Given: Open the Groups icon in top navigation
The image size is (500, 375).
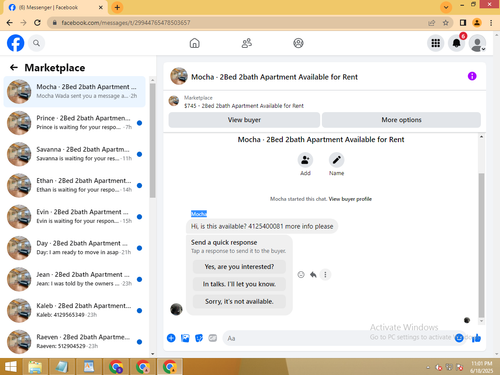Looking at the screenshot, I should click(x=298, y=43).
